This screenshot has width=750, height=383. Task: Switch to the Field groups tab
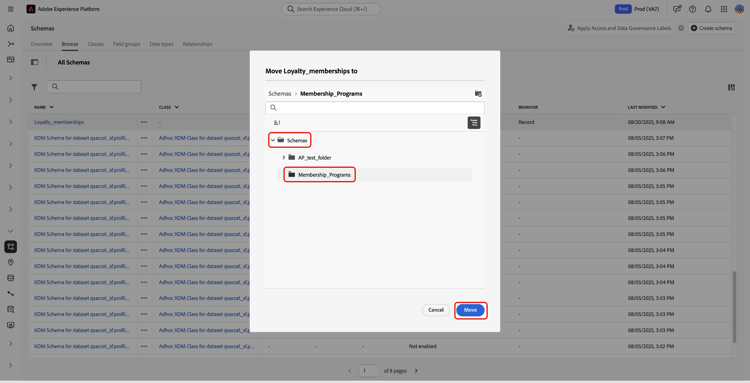coord(127,44)
